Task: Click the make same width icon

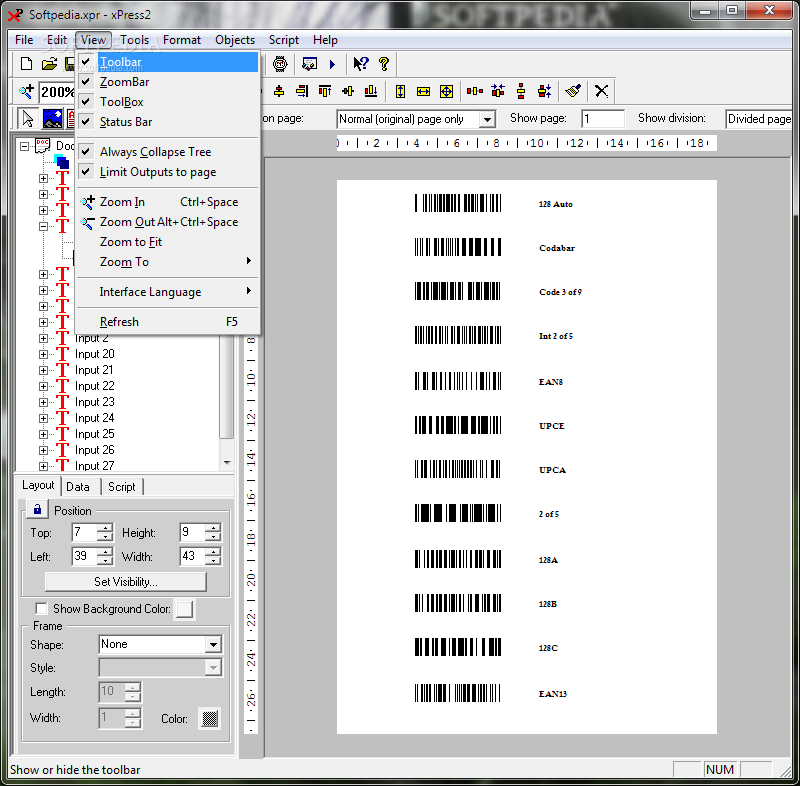Action: tap(423, 91)
